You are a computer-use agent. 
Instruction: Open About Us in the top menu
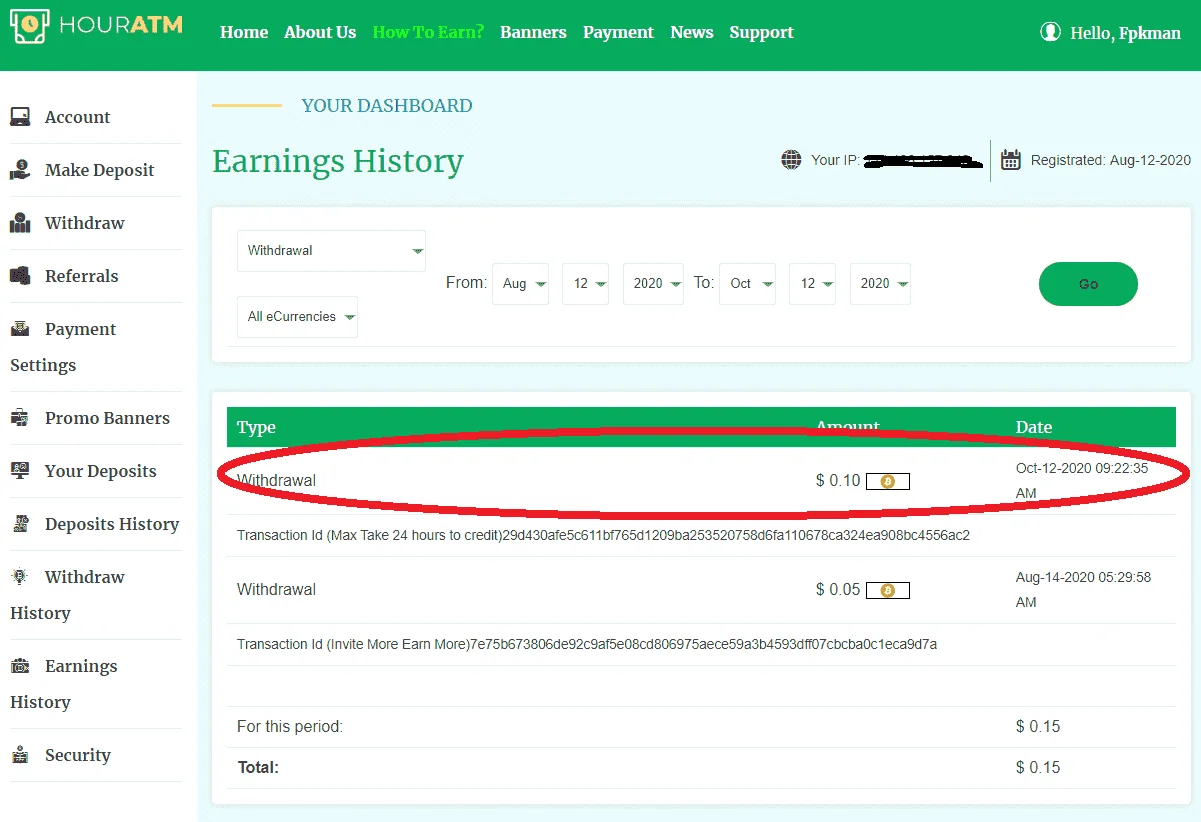(x=320, y=32)
